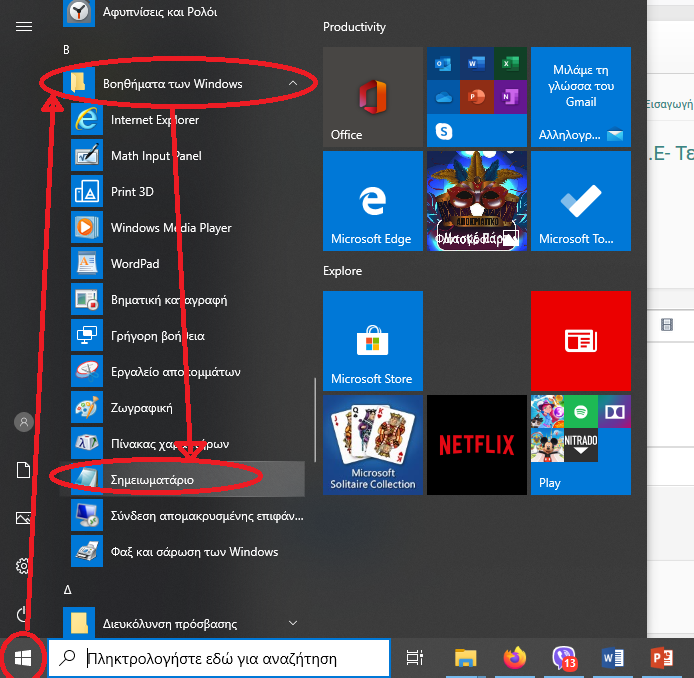Start Windows Media Player

point(182,227)
